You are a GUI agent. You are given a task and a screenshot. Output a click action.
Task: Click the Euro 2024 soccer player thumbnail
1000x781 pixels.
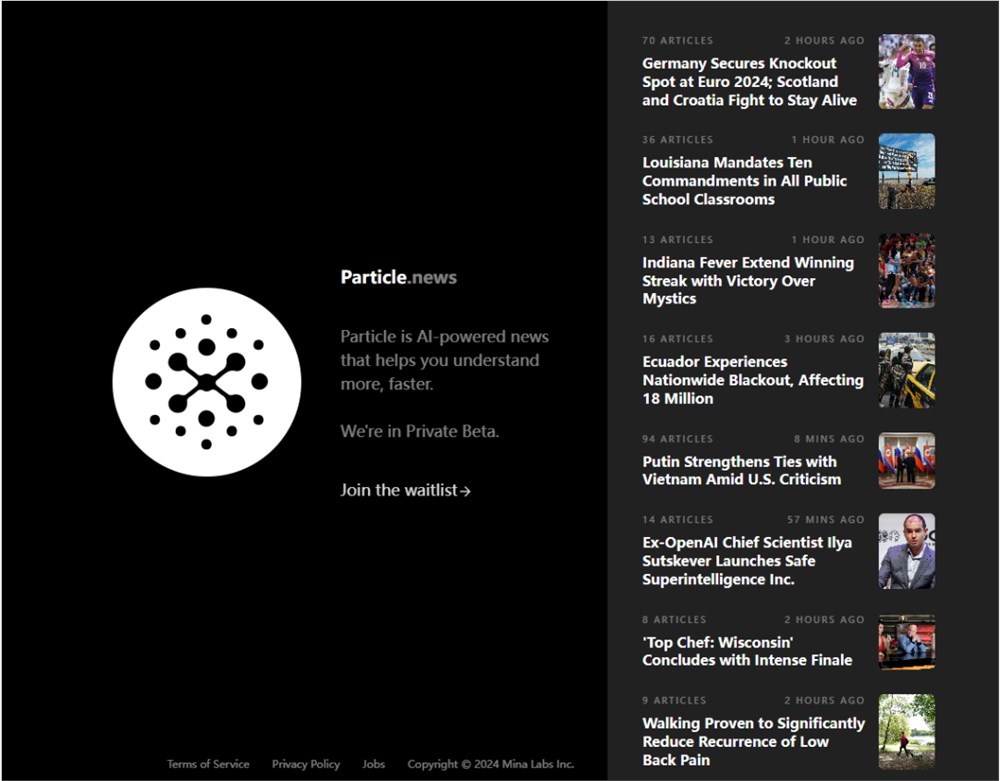tap(906, 71)
